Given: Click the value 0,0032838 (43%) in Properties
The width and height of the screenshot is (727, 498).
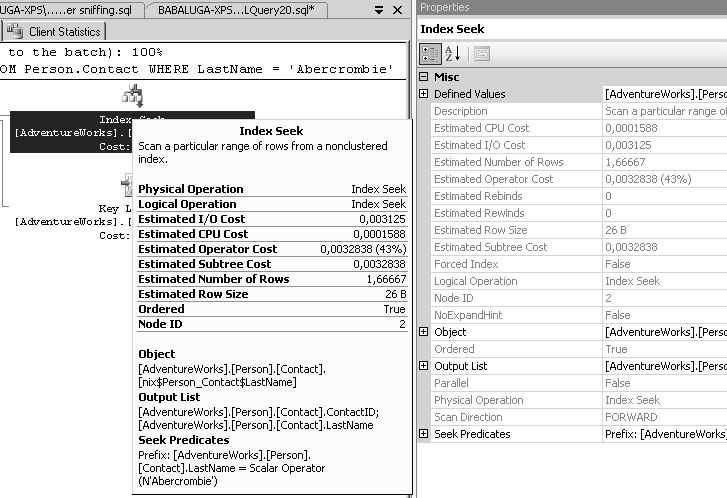Looking at the screenshot, I should click(x=648, y=179).
